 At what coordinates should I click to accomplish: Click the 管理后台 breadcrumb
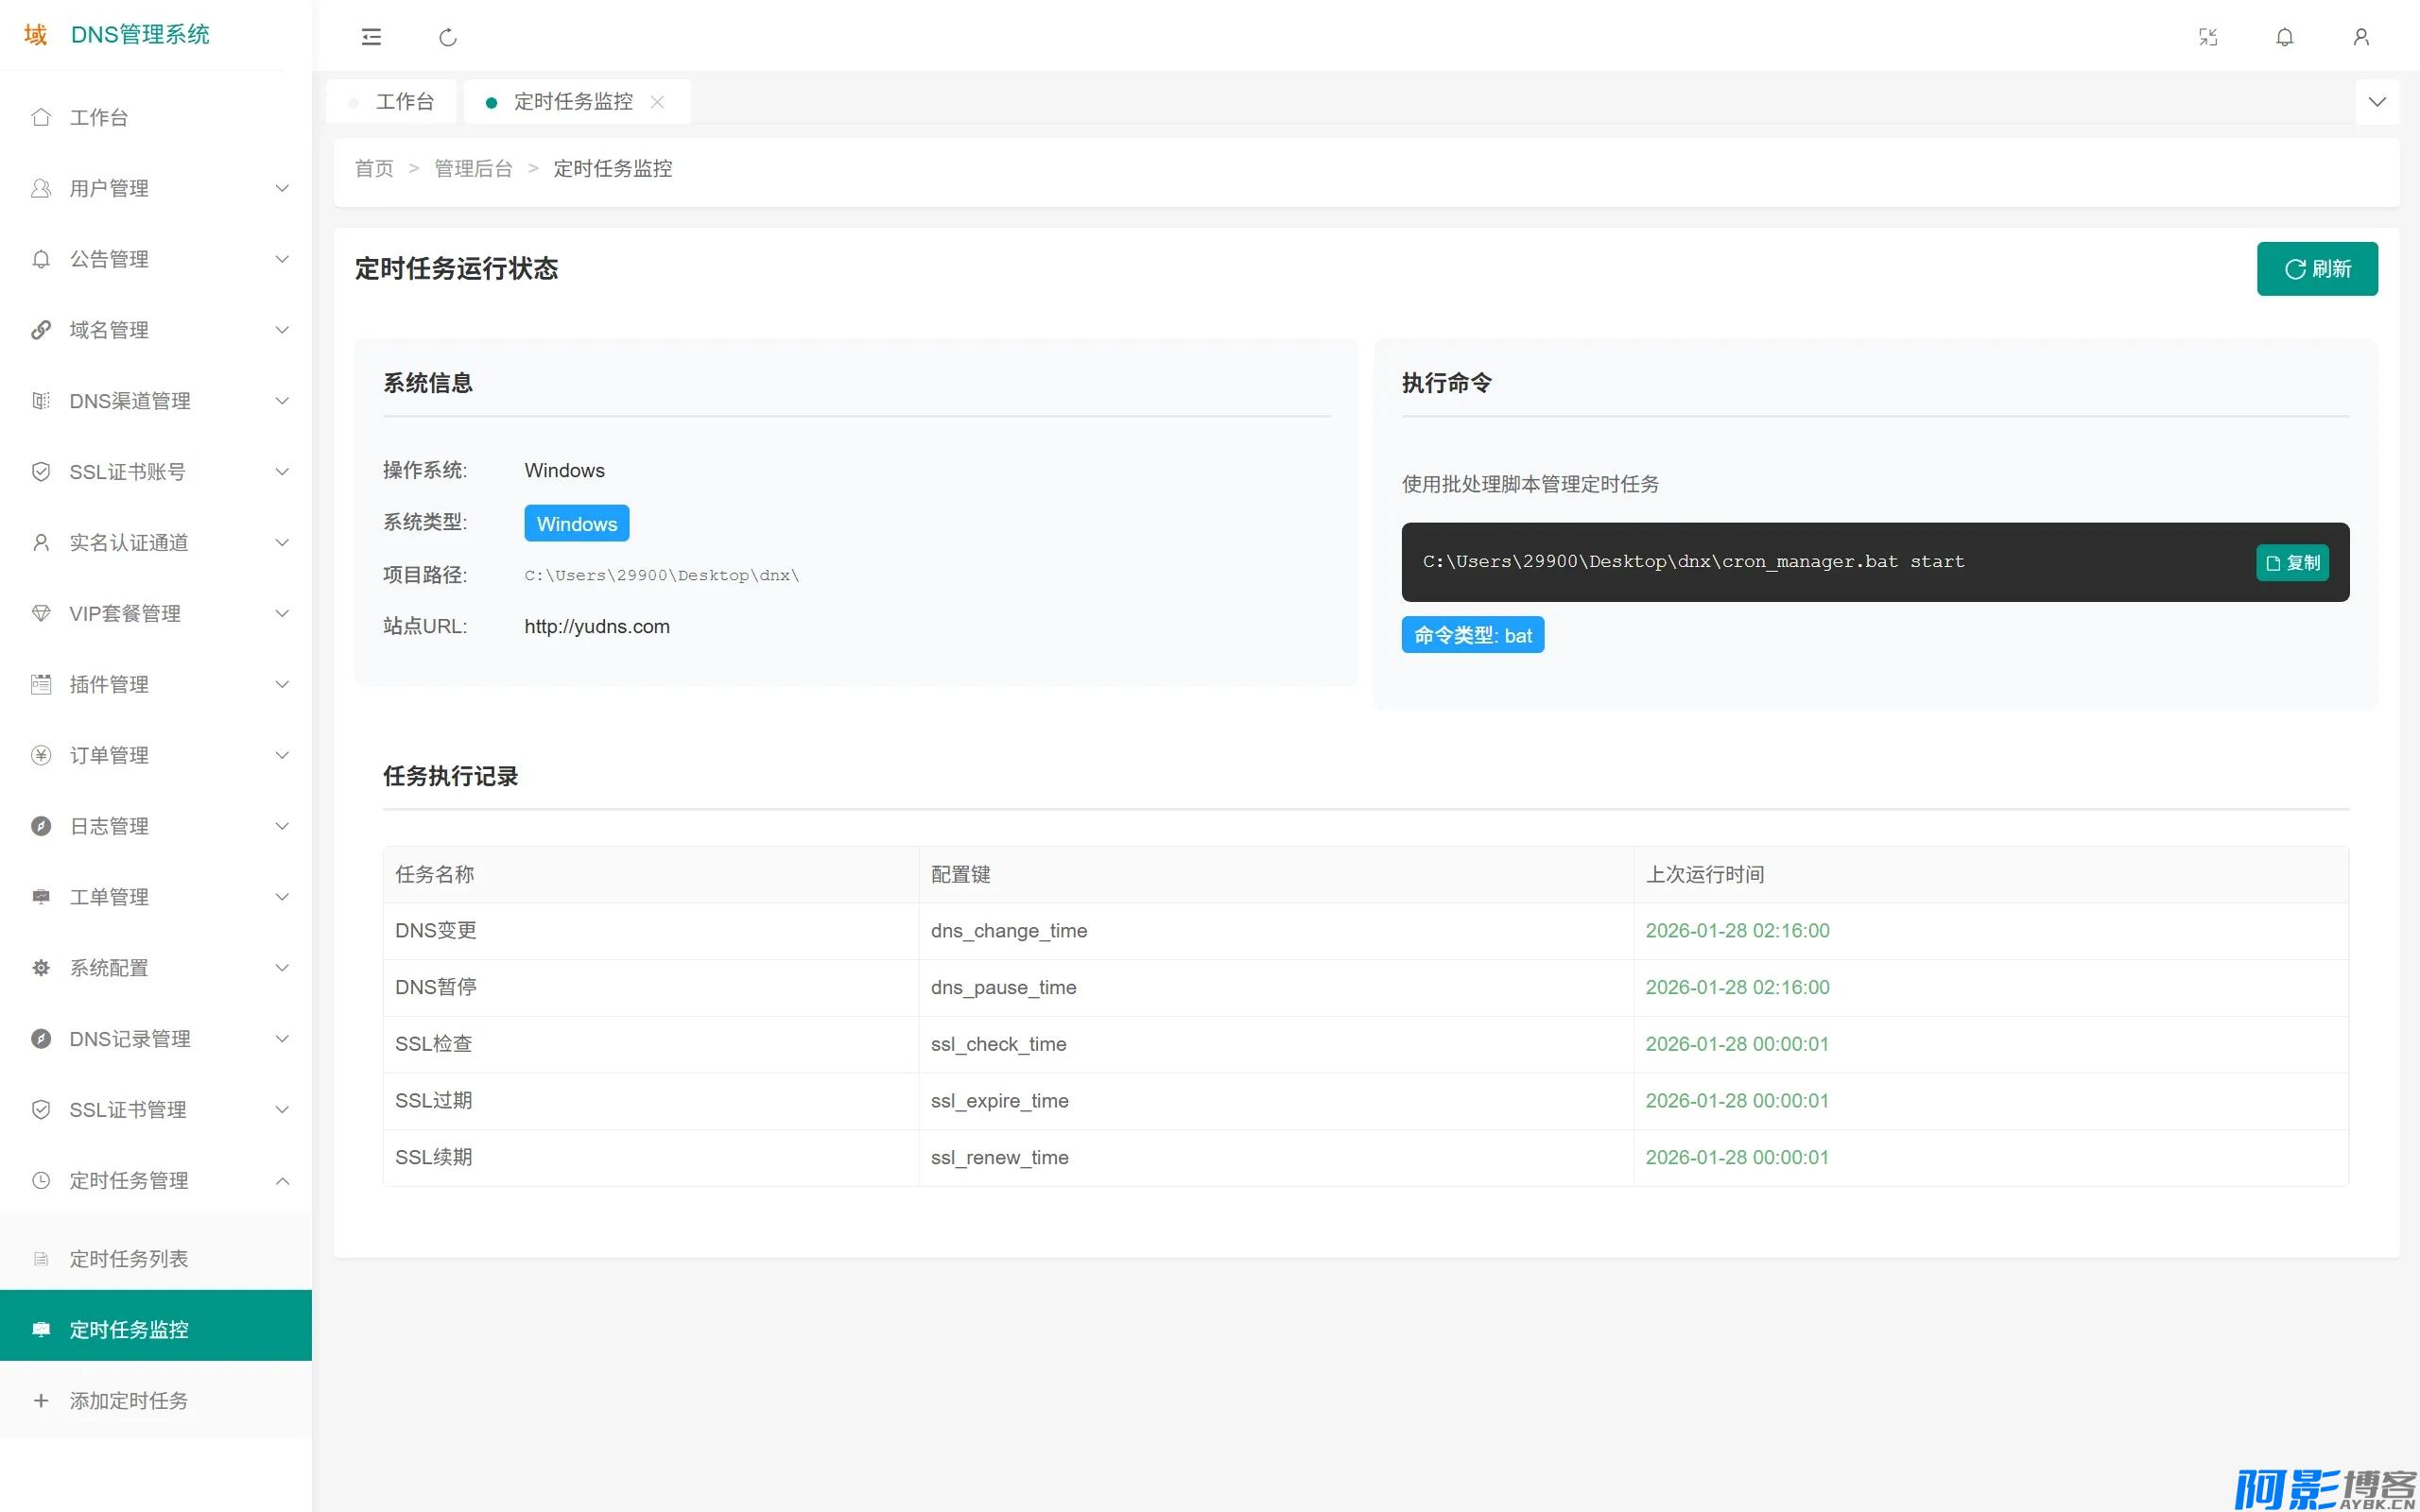[x=473, y=168]
